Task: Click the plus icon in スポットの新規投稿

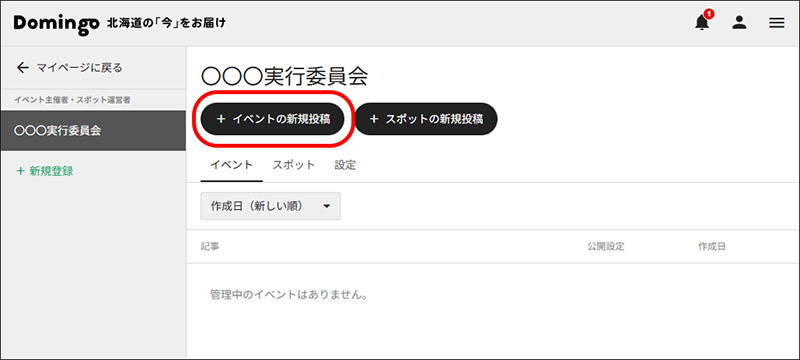Action: pyautogui.click(x=374, y=119)
